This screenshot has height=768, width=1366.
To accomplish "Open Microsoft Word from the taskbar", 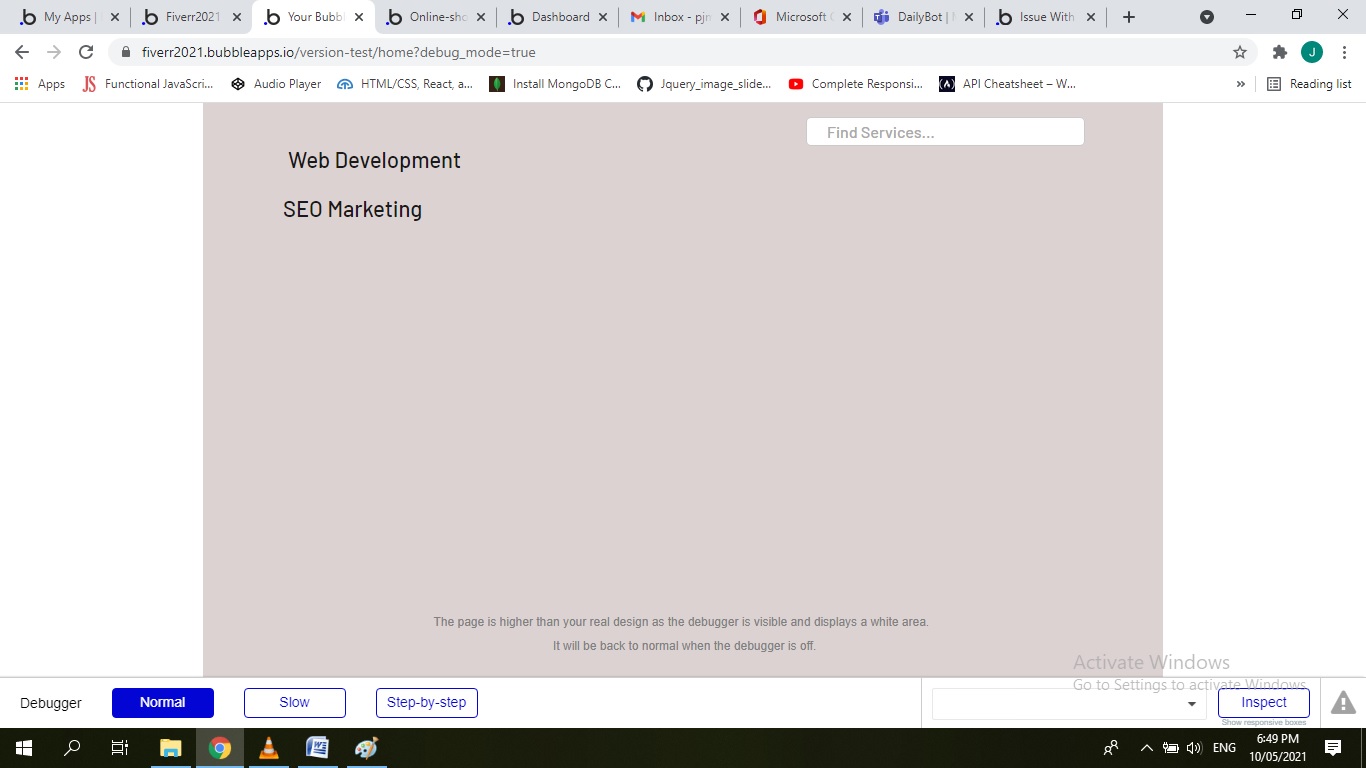I will pyautogui.click(x=317, y=747).
